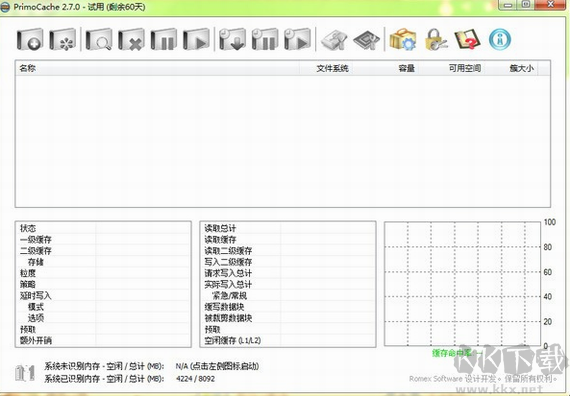570x396 pixels.
Task: Click the flush deferred write icon with down arrow
Action: (232, 39)
